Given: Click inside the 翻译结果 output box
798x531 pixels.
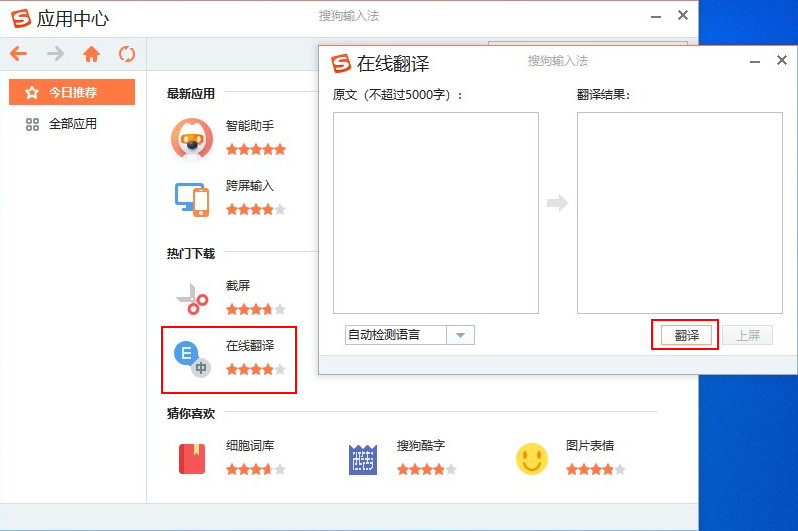Looking at the screenshot, I should pos(679,213).
